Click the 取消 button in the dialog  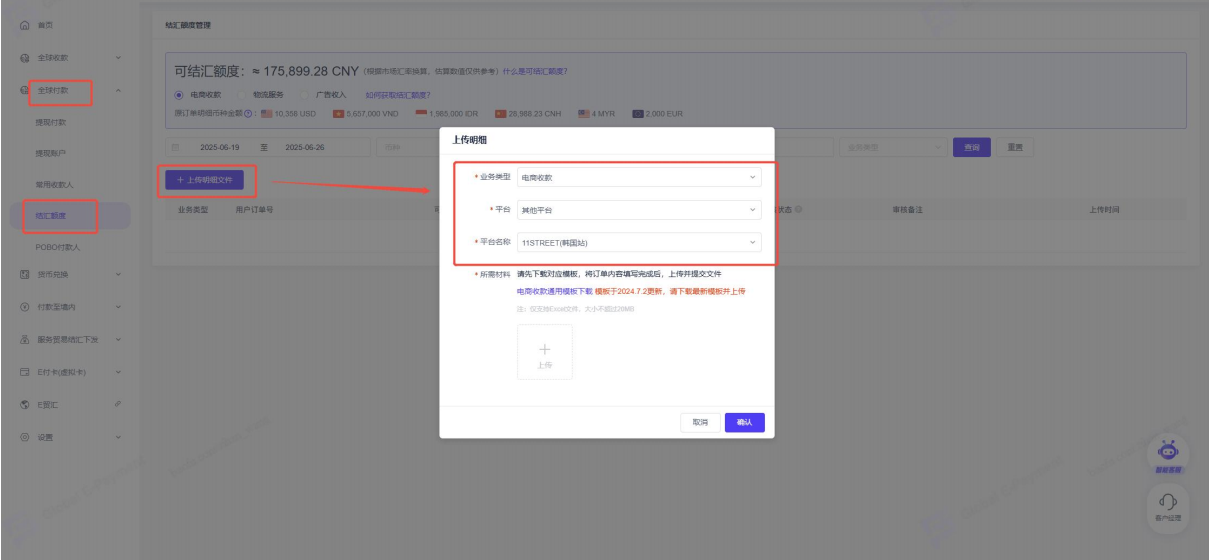click(700, 423)
